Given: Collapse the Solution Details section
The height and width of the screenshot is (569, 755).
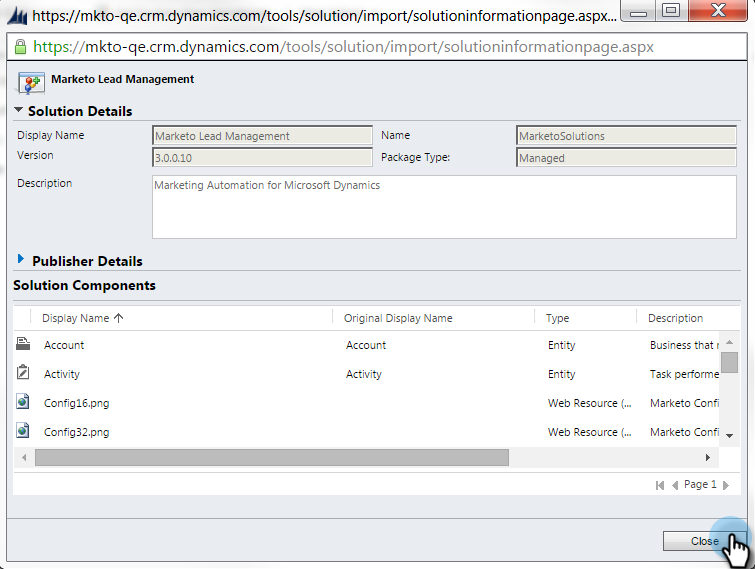Looking at the screenshot, I should [18, 110].
